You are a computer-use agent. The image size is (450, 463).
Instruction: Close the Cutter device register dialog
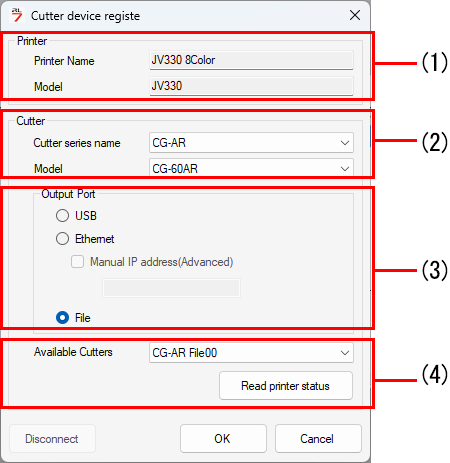click(x=355, y=15)
